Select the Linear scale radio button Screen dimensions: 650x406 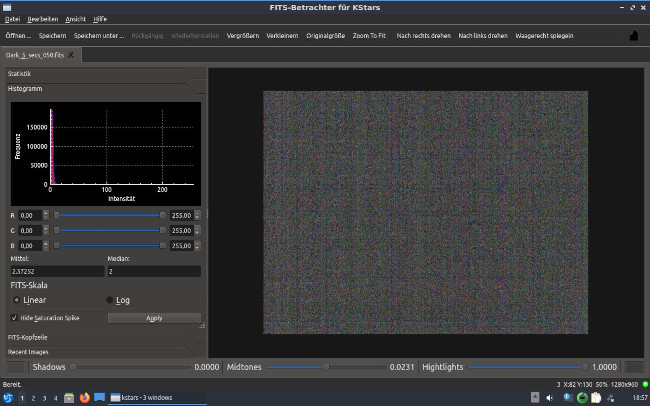pyautogui.click(x=16, y=299)
